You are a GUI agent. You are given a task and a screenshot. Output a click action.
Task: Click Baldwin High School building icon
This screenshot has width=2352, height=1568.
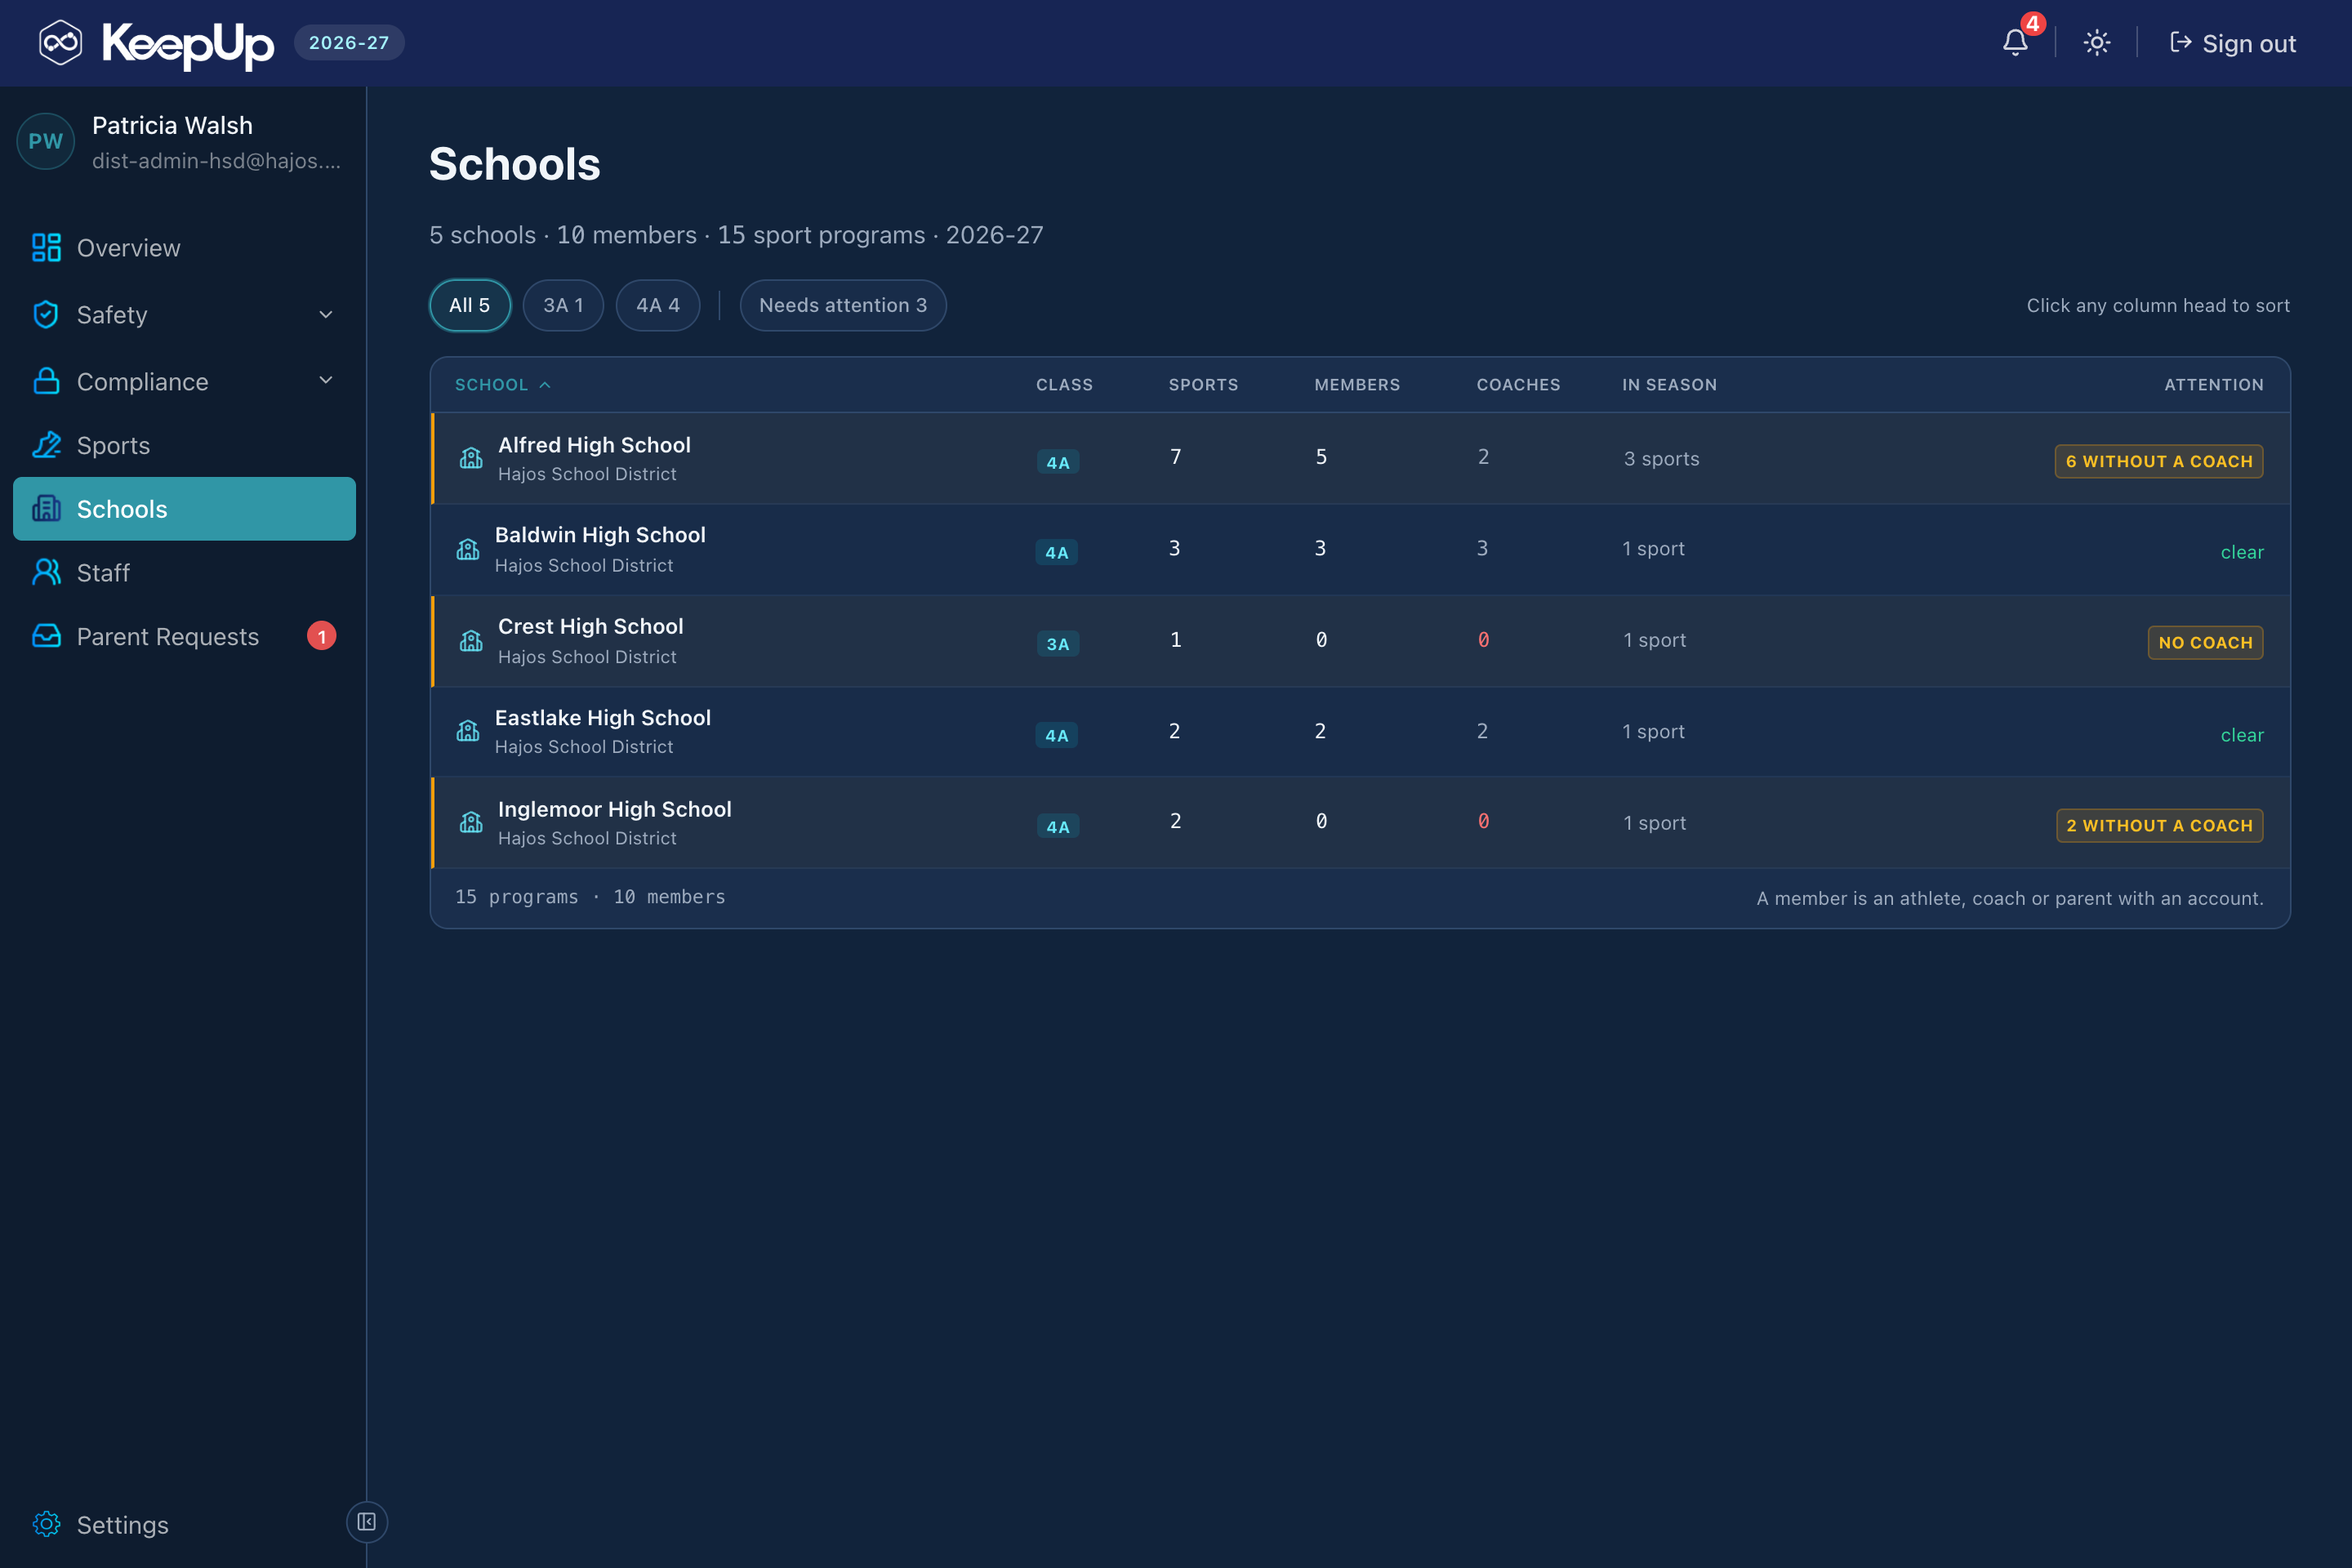(x=467, y=549)
